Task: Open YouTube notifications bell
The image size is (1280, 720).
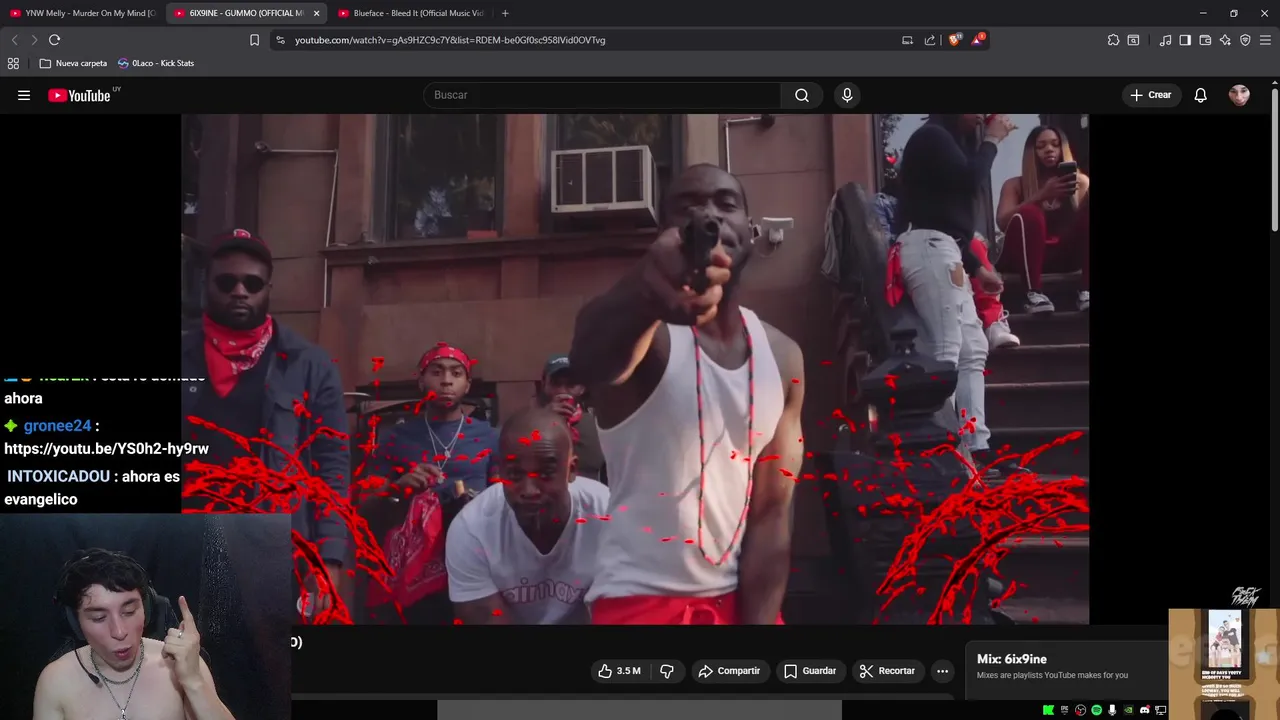Action: point(1200,95)
